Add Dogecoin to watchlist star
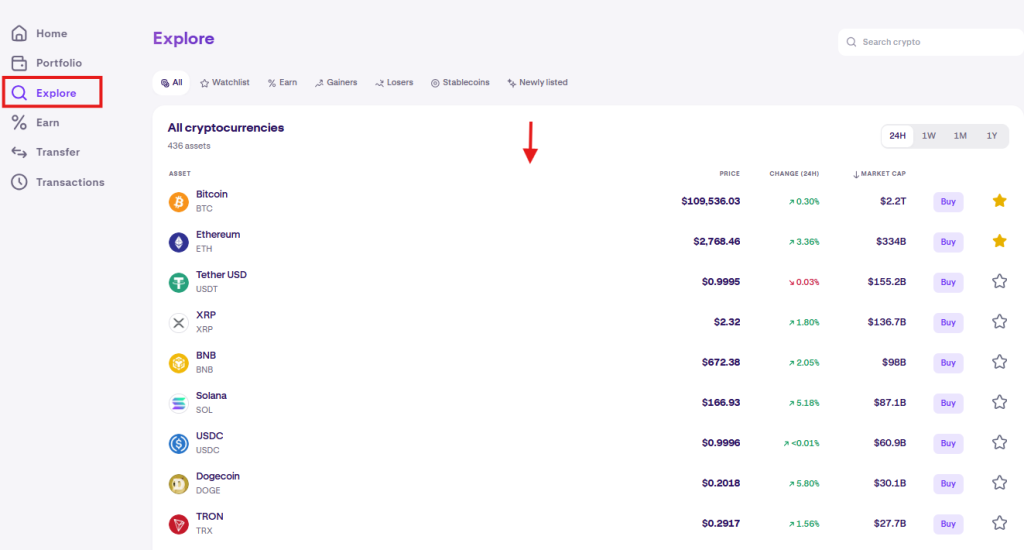 (999, 483)
